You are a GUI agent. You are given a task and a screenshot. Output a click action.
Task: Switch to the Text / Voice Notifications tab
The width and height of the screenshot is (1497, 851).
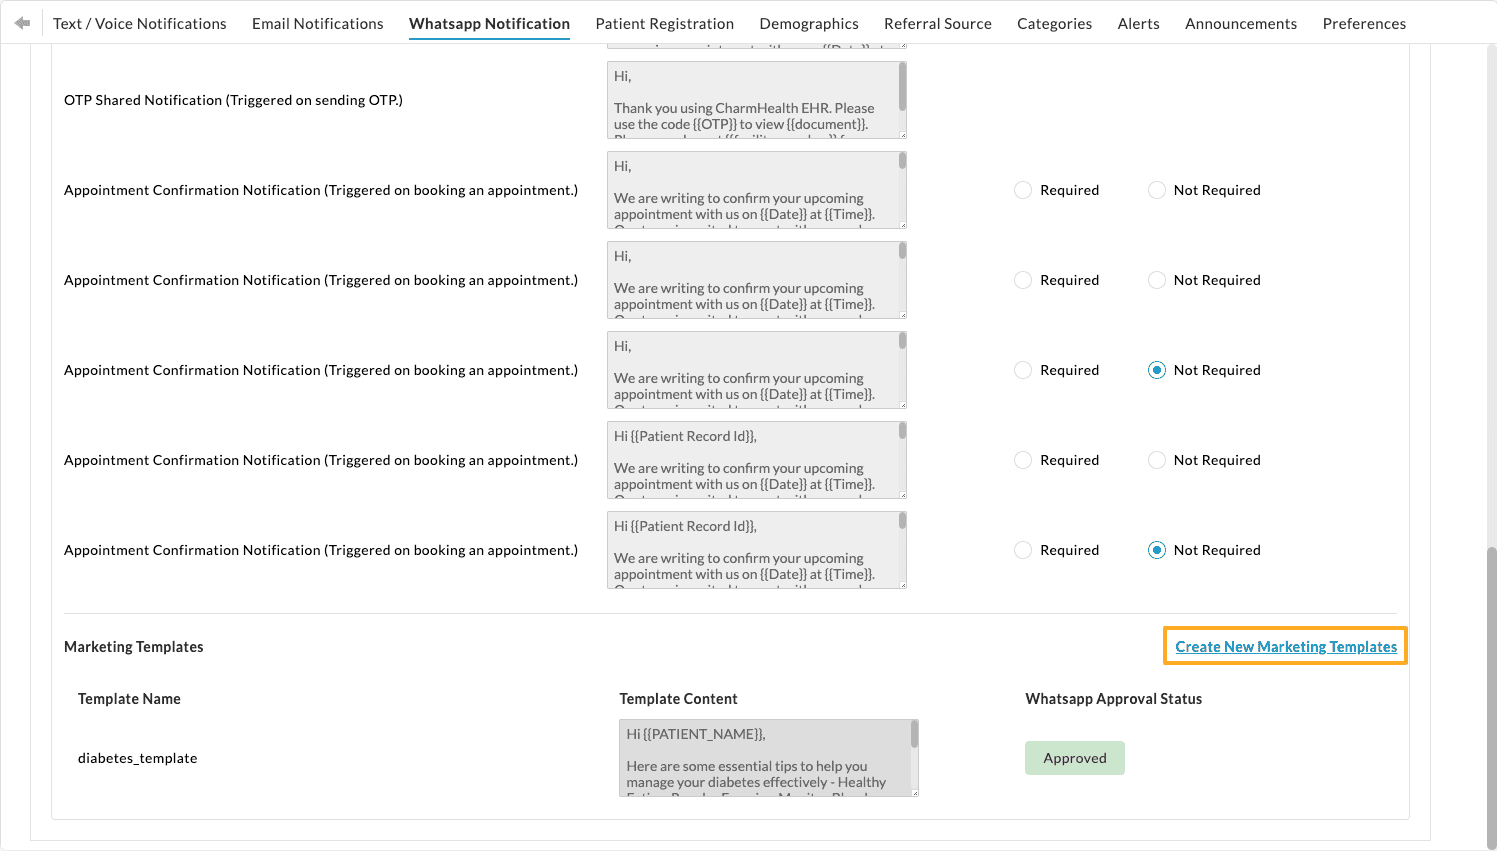139,23
